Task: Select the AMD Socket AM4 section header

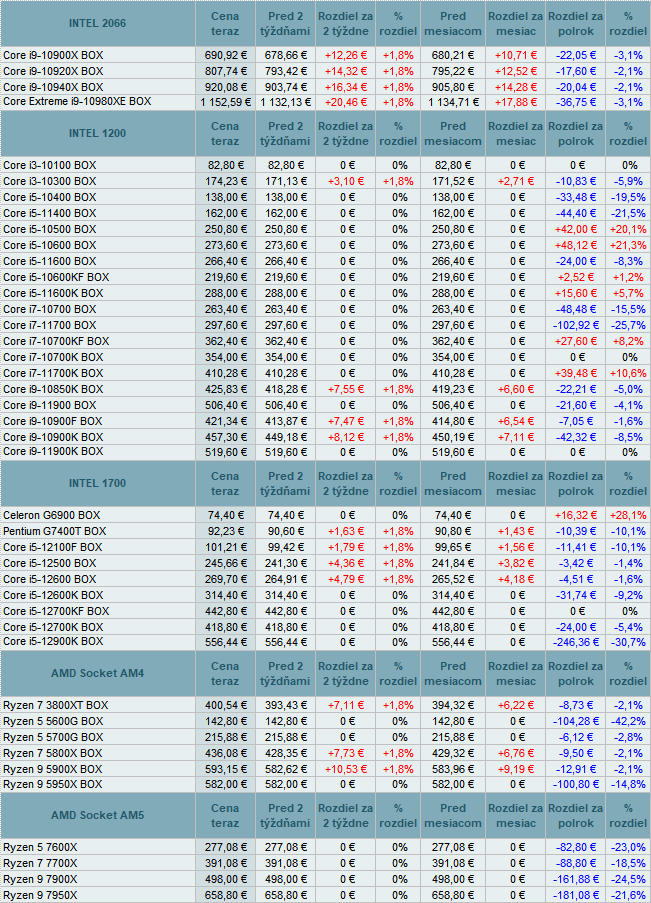Action: [x=98, y=673]
